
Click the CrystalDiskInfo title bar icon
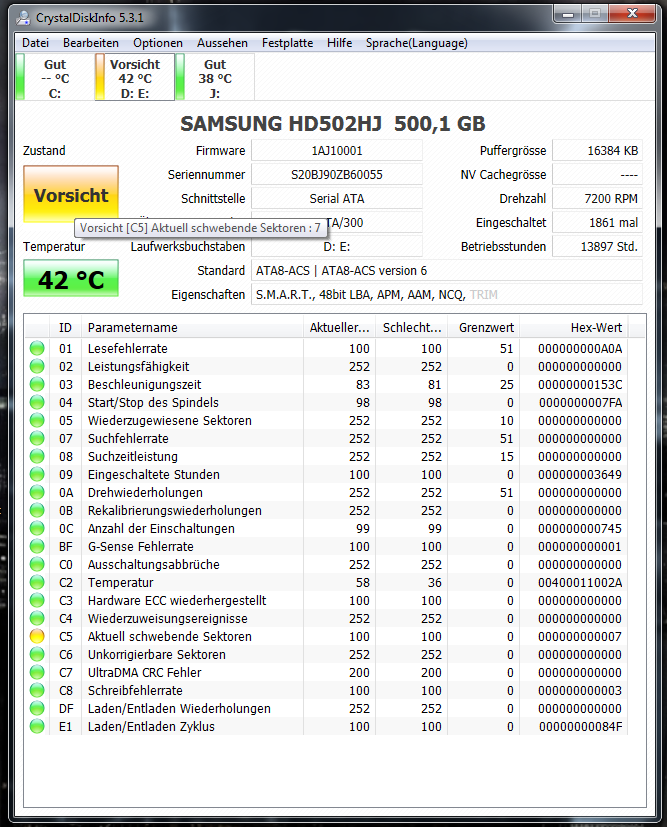(23, 17)
